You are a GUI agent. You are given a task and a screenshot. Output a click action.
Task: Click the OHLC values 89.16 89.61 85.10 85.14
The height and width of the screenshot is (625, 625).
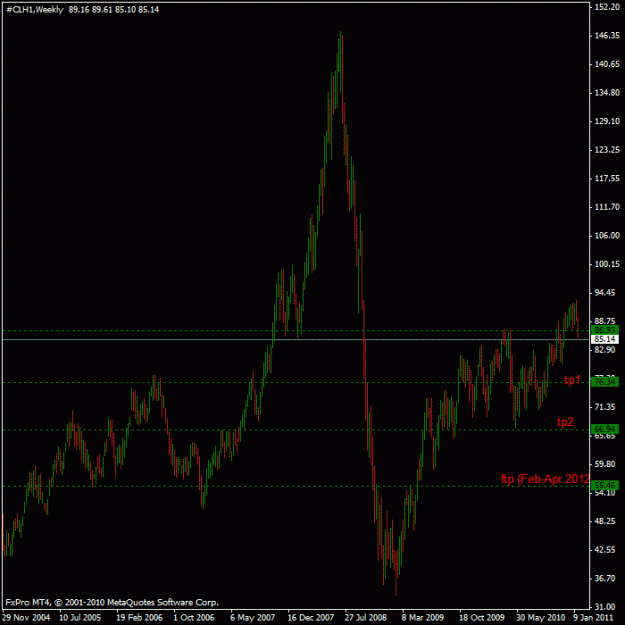114,10
